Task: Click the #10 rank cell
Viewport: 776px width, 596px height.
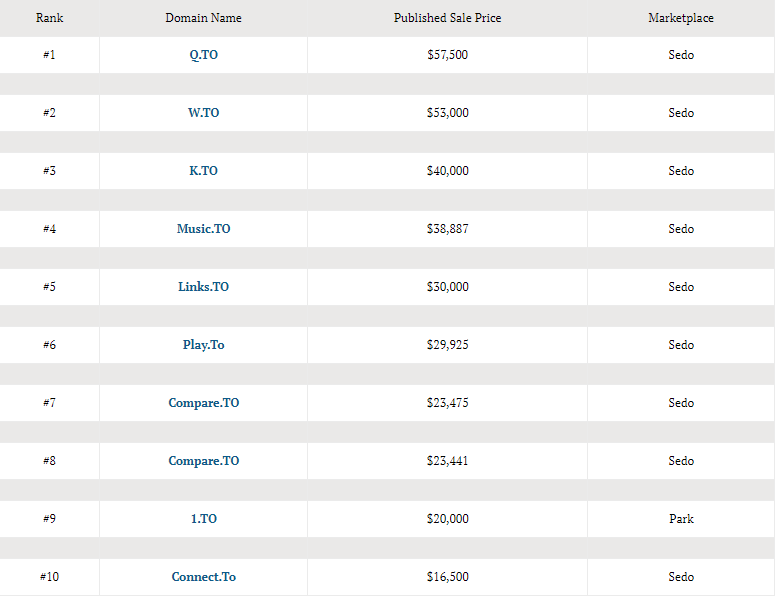Action: (49, 577)
